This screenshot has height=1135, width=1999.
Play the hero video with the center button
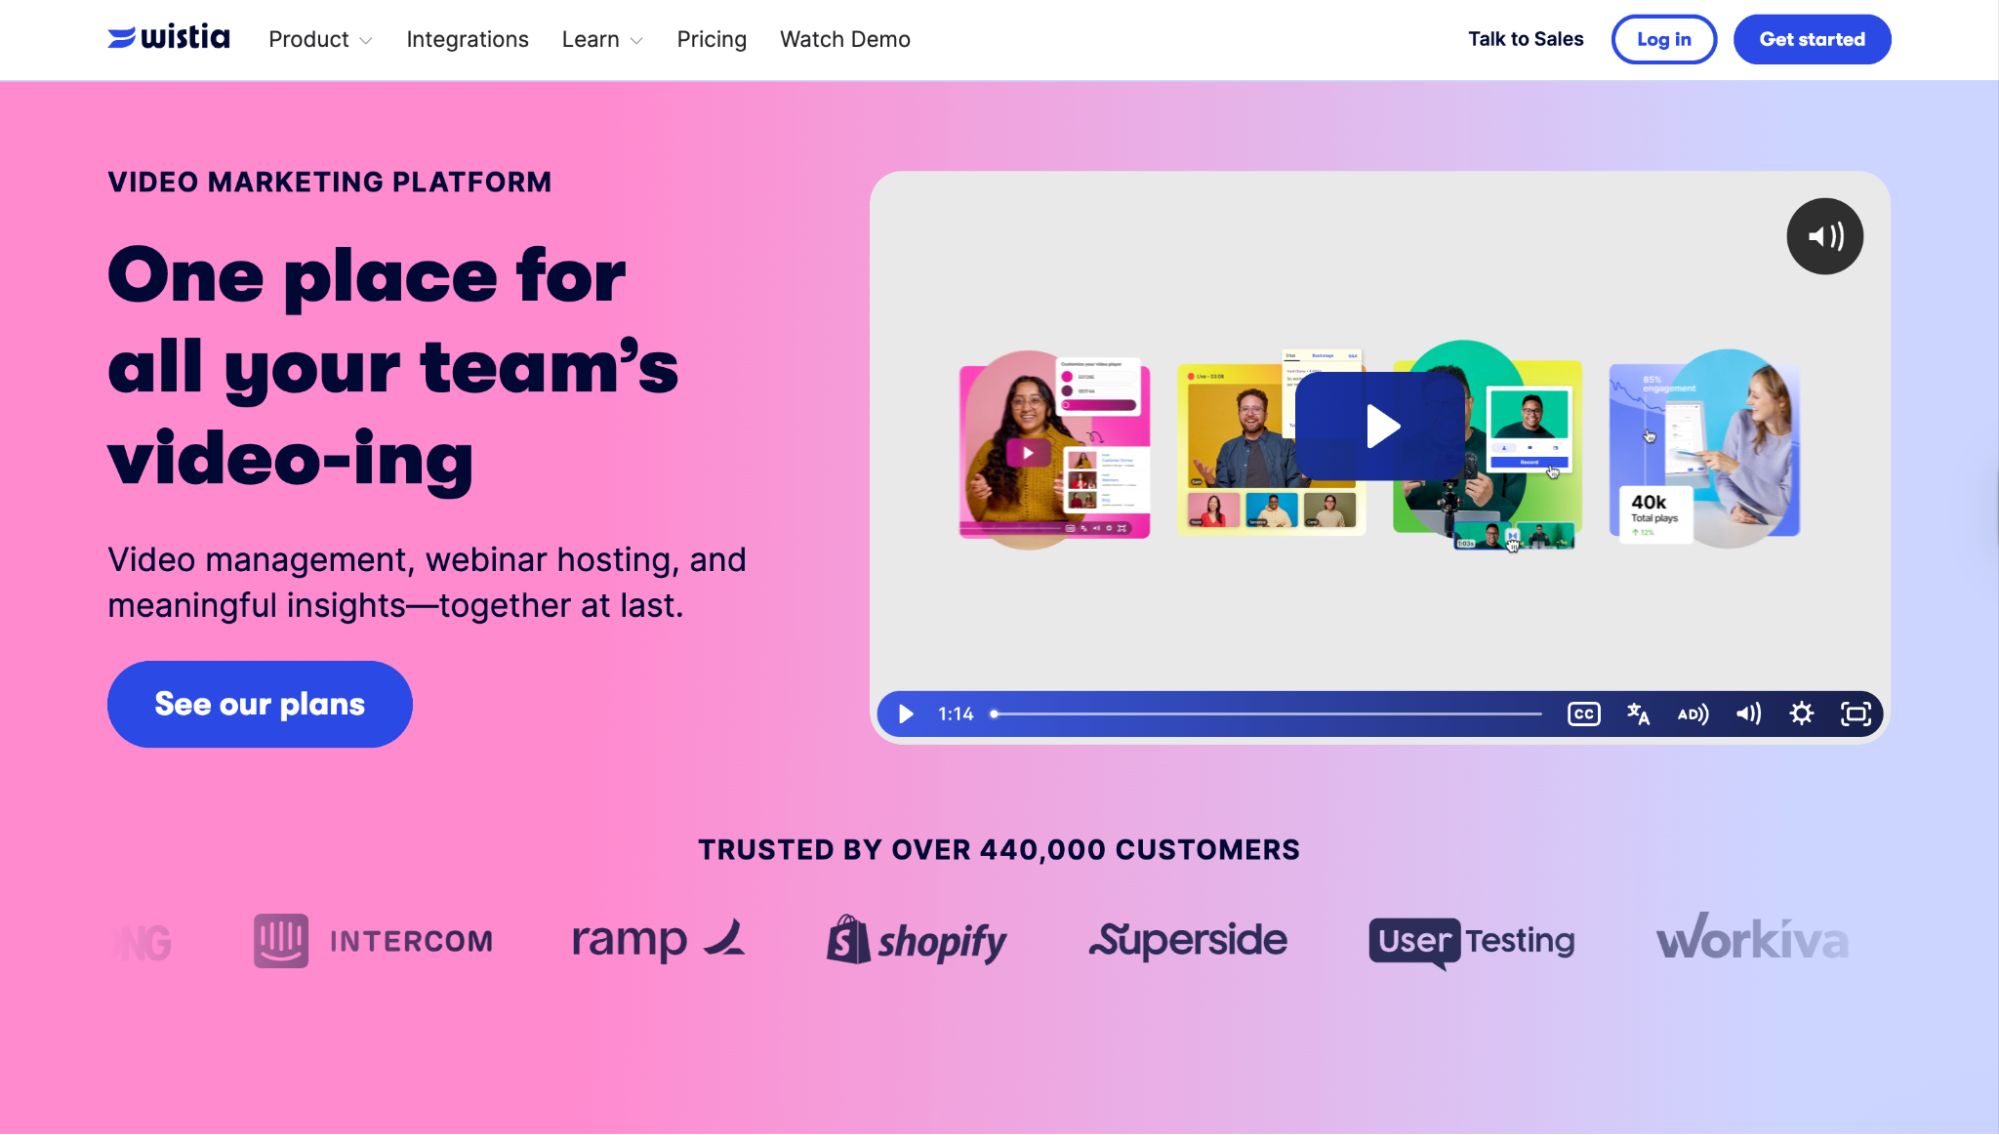(x=1379, y=424)
